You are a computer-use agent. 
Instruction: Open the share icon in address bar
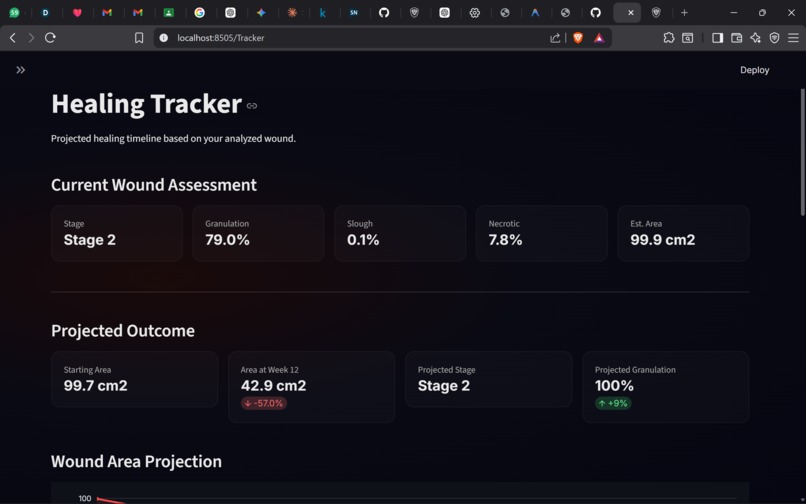(x=555, y=38)
